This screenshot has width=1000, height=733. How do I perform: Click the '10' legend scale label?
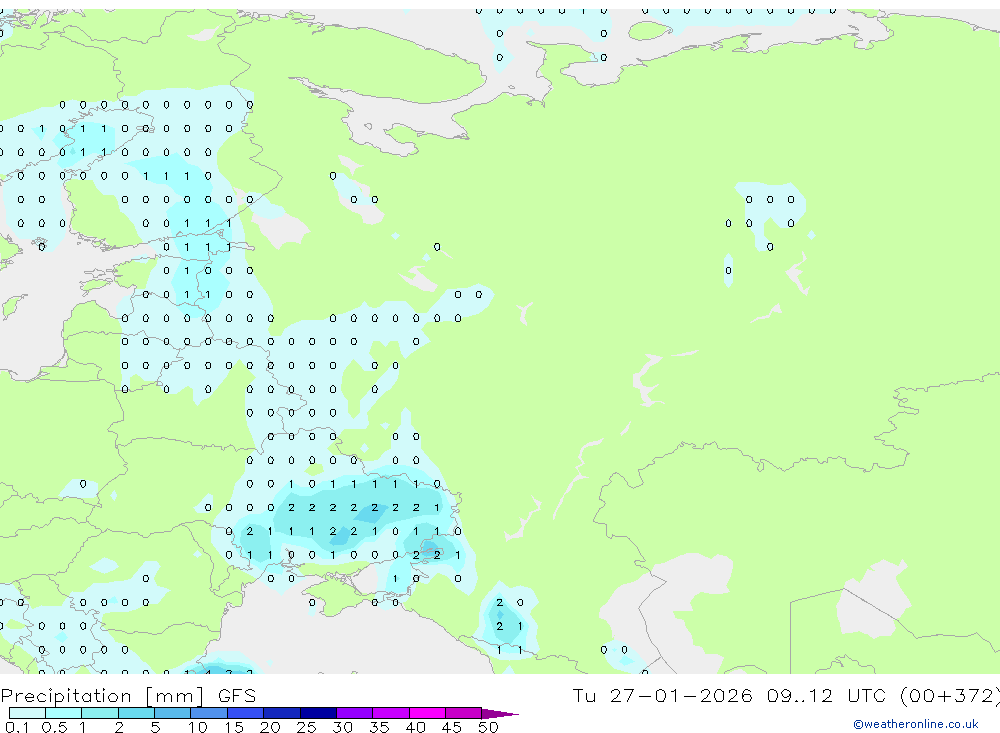(197, 727)
